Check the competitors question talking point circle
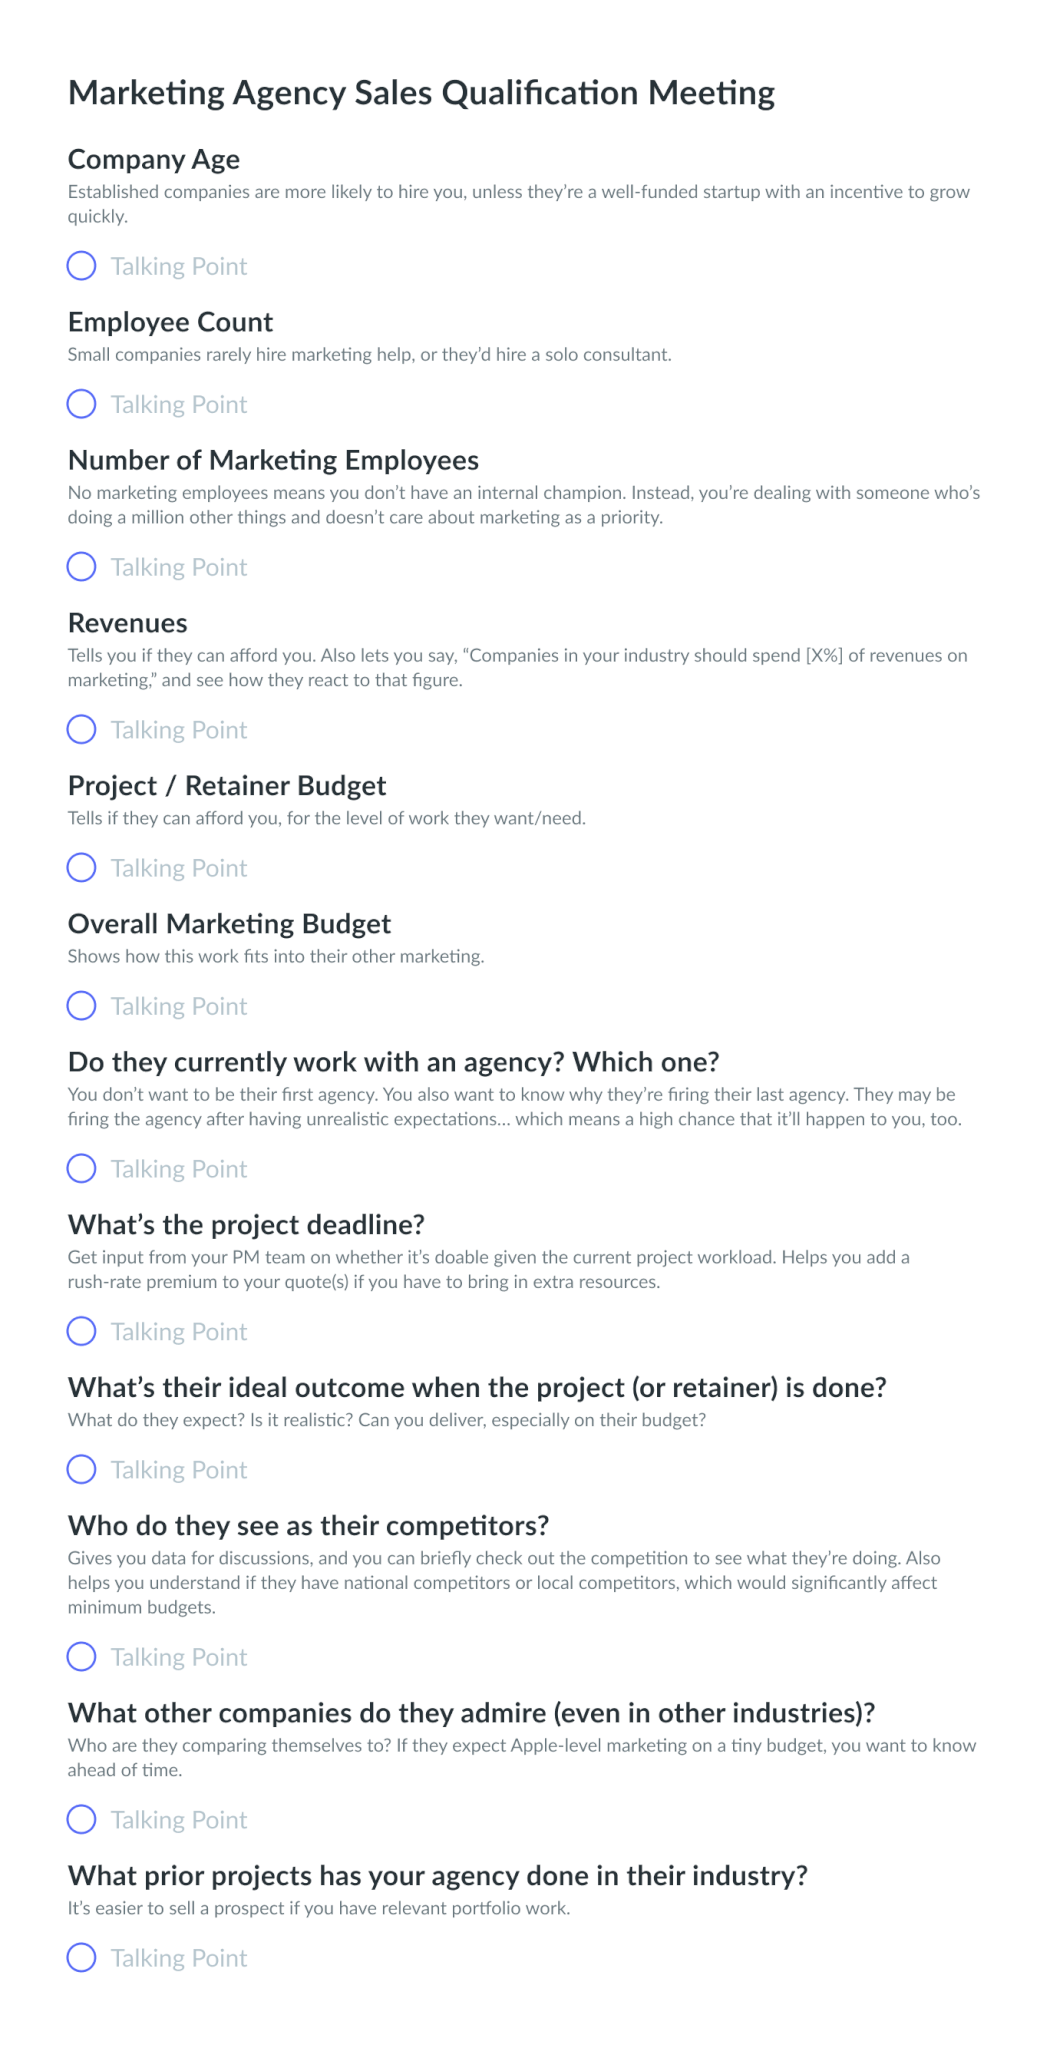The width and height of the screenshot is (1050, 2048). [81, 1657]
